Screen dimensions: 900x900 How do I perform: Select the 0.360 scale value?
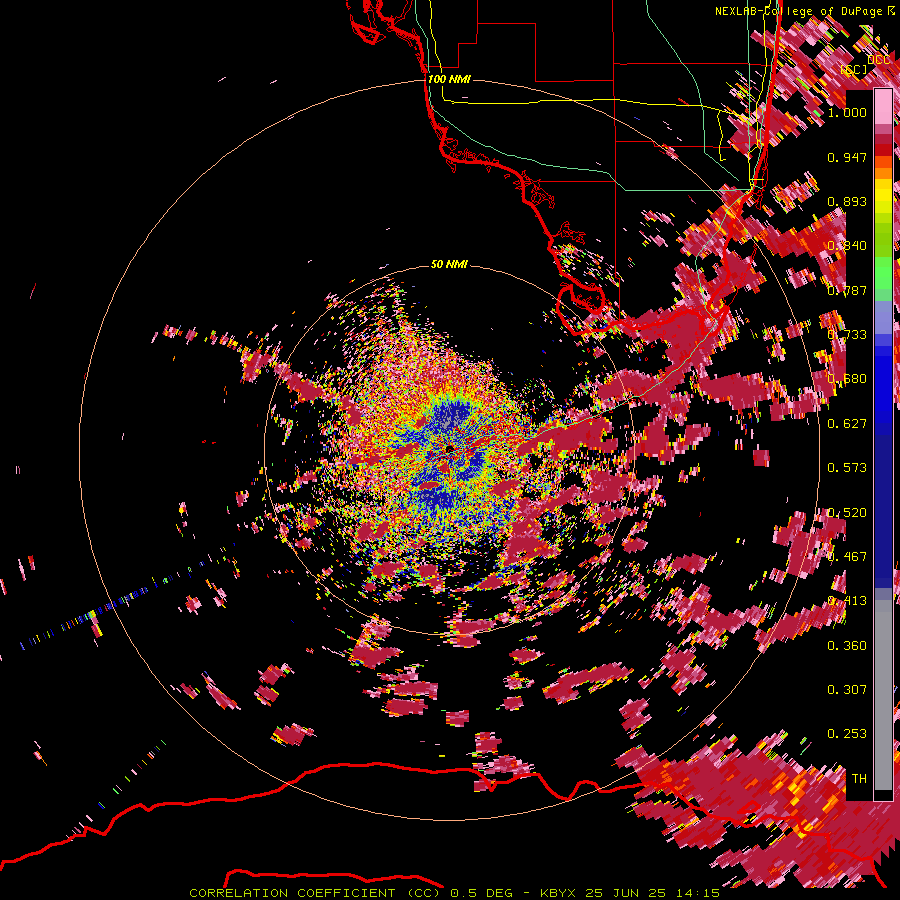[847, 646]
